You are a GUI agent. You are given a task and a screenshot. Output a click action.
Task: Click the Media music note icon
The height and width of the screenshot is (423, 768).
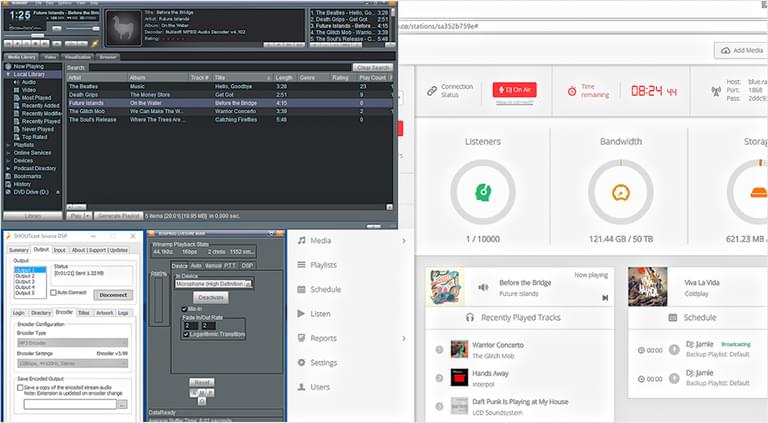tap(301, 240)
